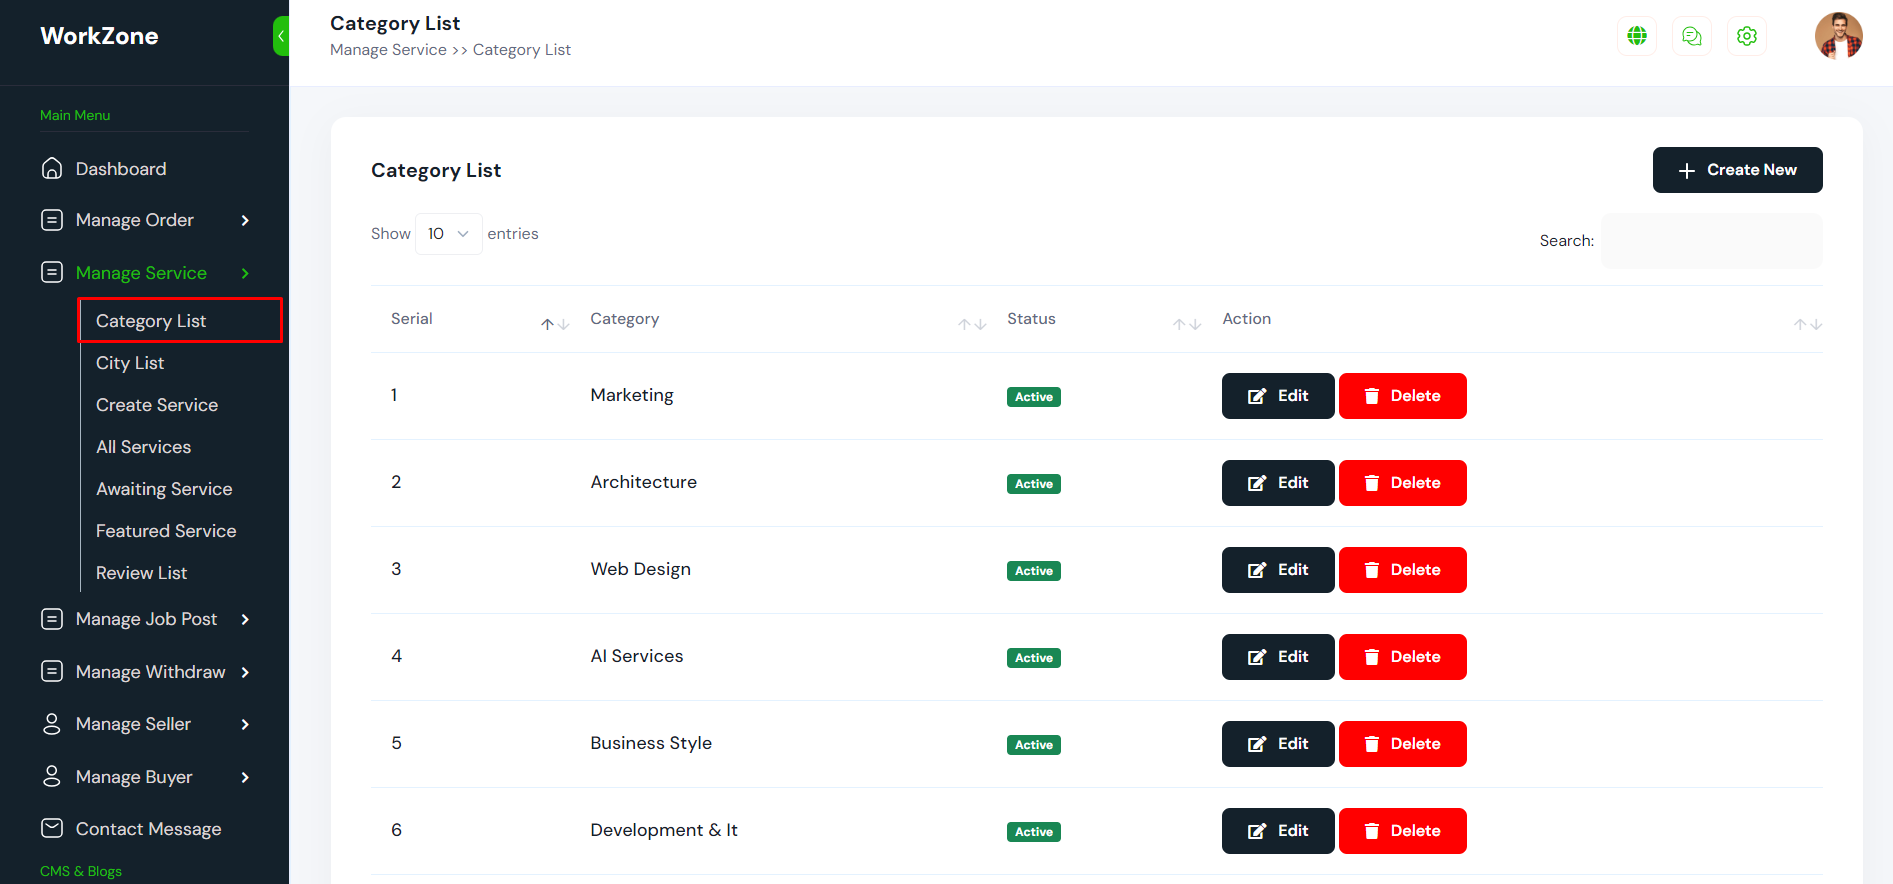Delete the Web Design category
This screenshot has width=1893, height=884.
1402,570
